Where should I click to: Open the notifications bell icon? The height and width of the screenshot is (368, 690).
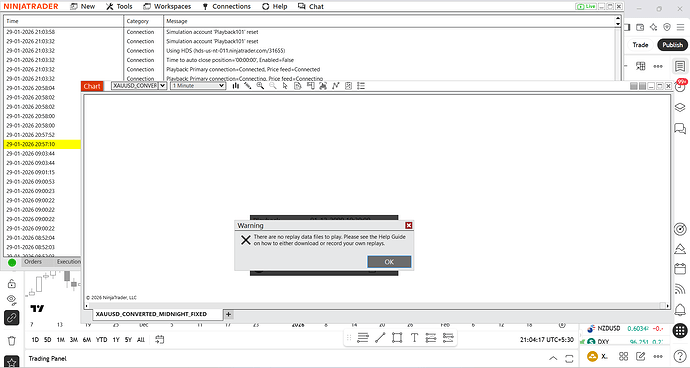(x=680, y=309)
